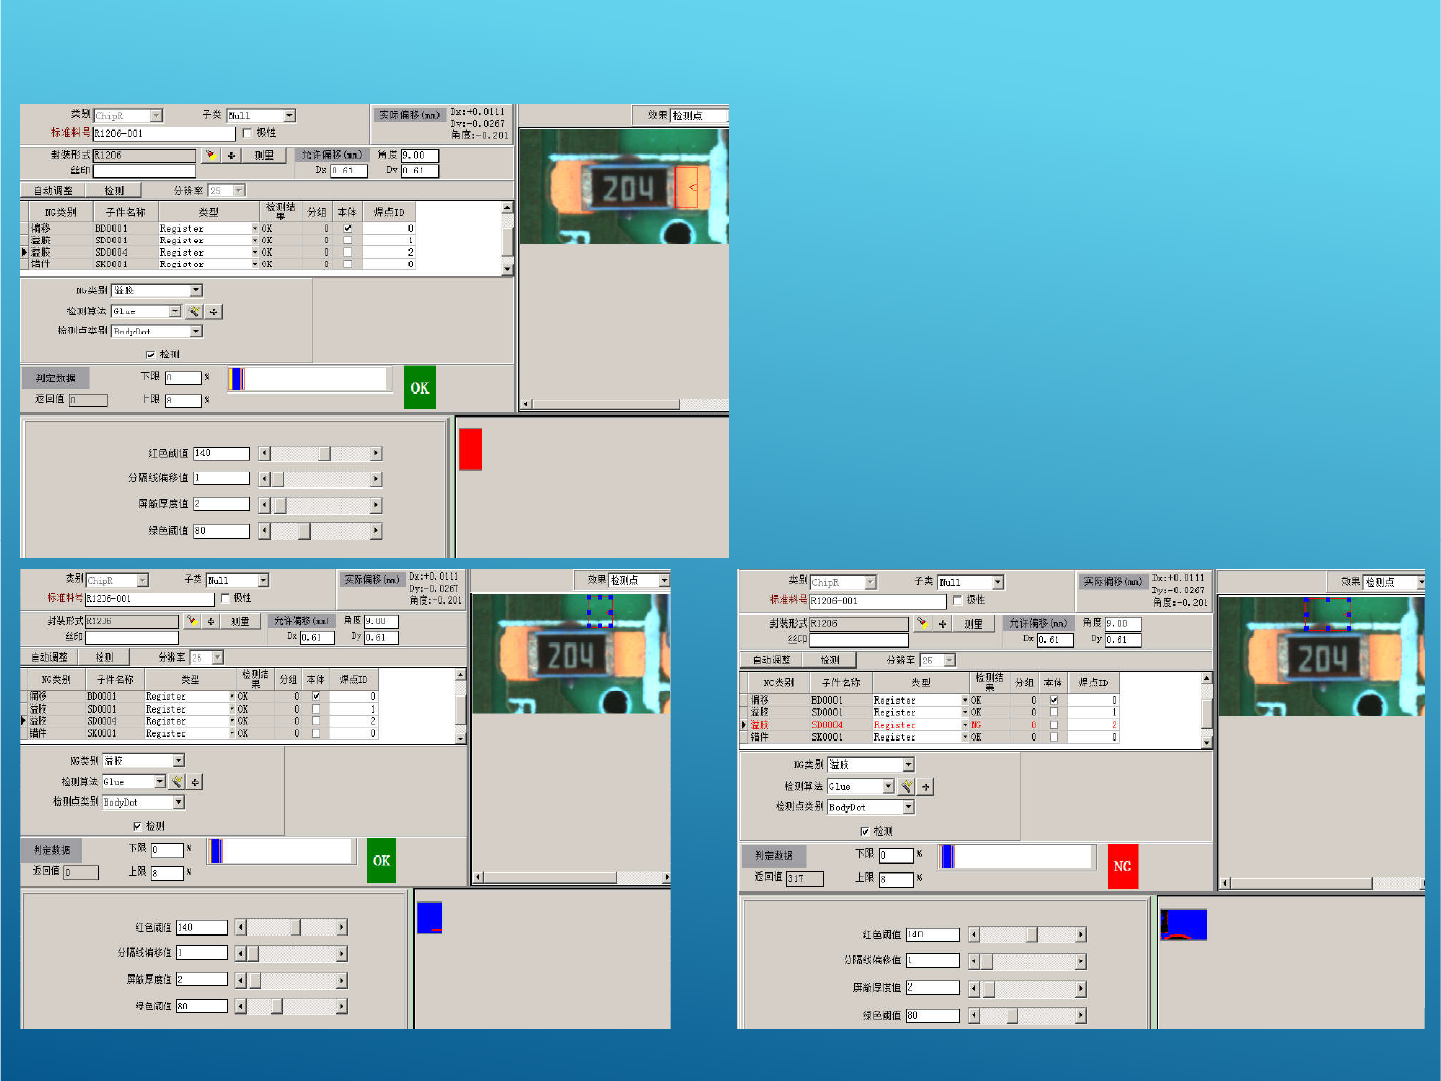Check 本体 checkbox for SK0001 in bottom-left panel

(x=316, y=733)
